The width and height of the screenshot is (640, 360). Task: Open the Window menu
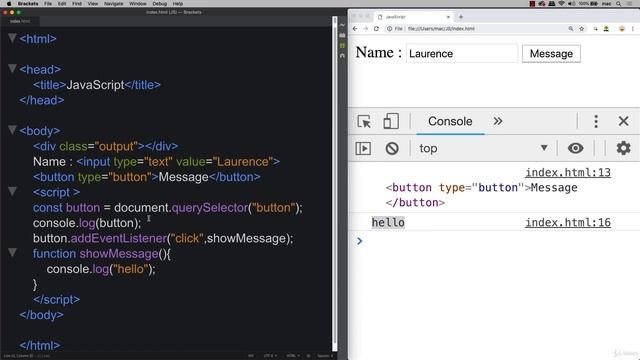138,4
